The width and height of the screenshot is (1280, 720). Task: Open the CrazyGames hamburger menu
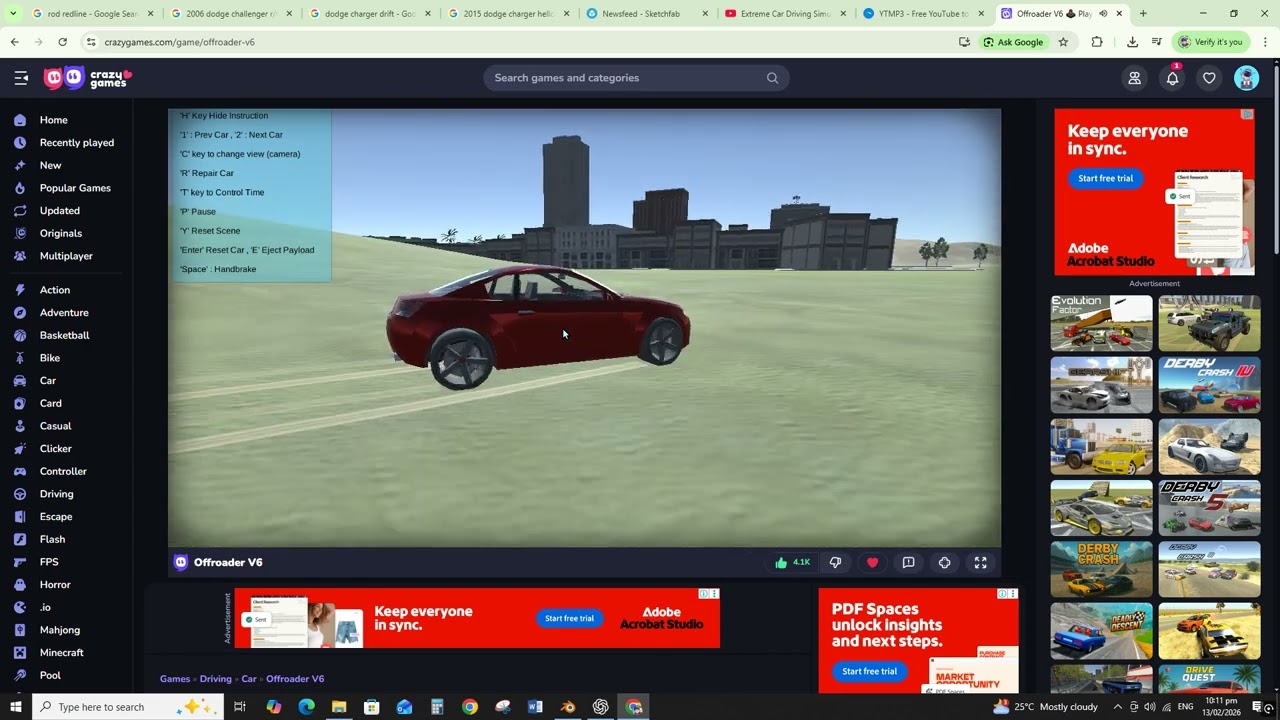pos(21,78)
